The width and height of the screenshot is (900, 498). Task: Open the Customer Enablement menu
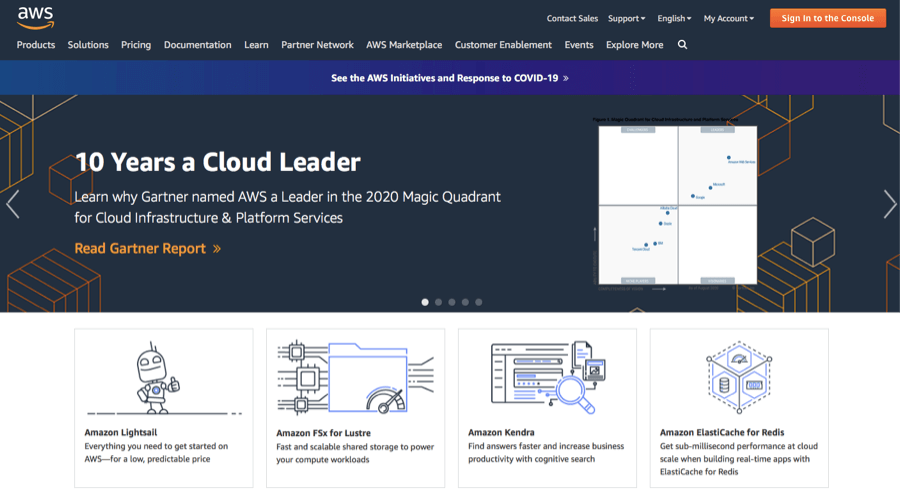pyautogui.click(x=503, y=45)
